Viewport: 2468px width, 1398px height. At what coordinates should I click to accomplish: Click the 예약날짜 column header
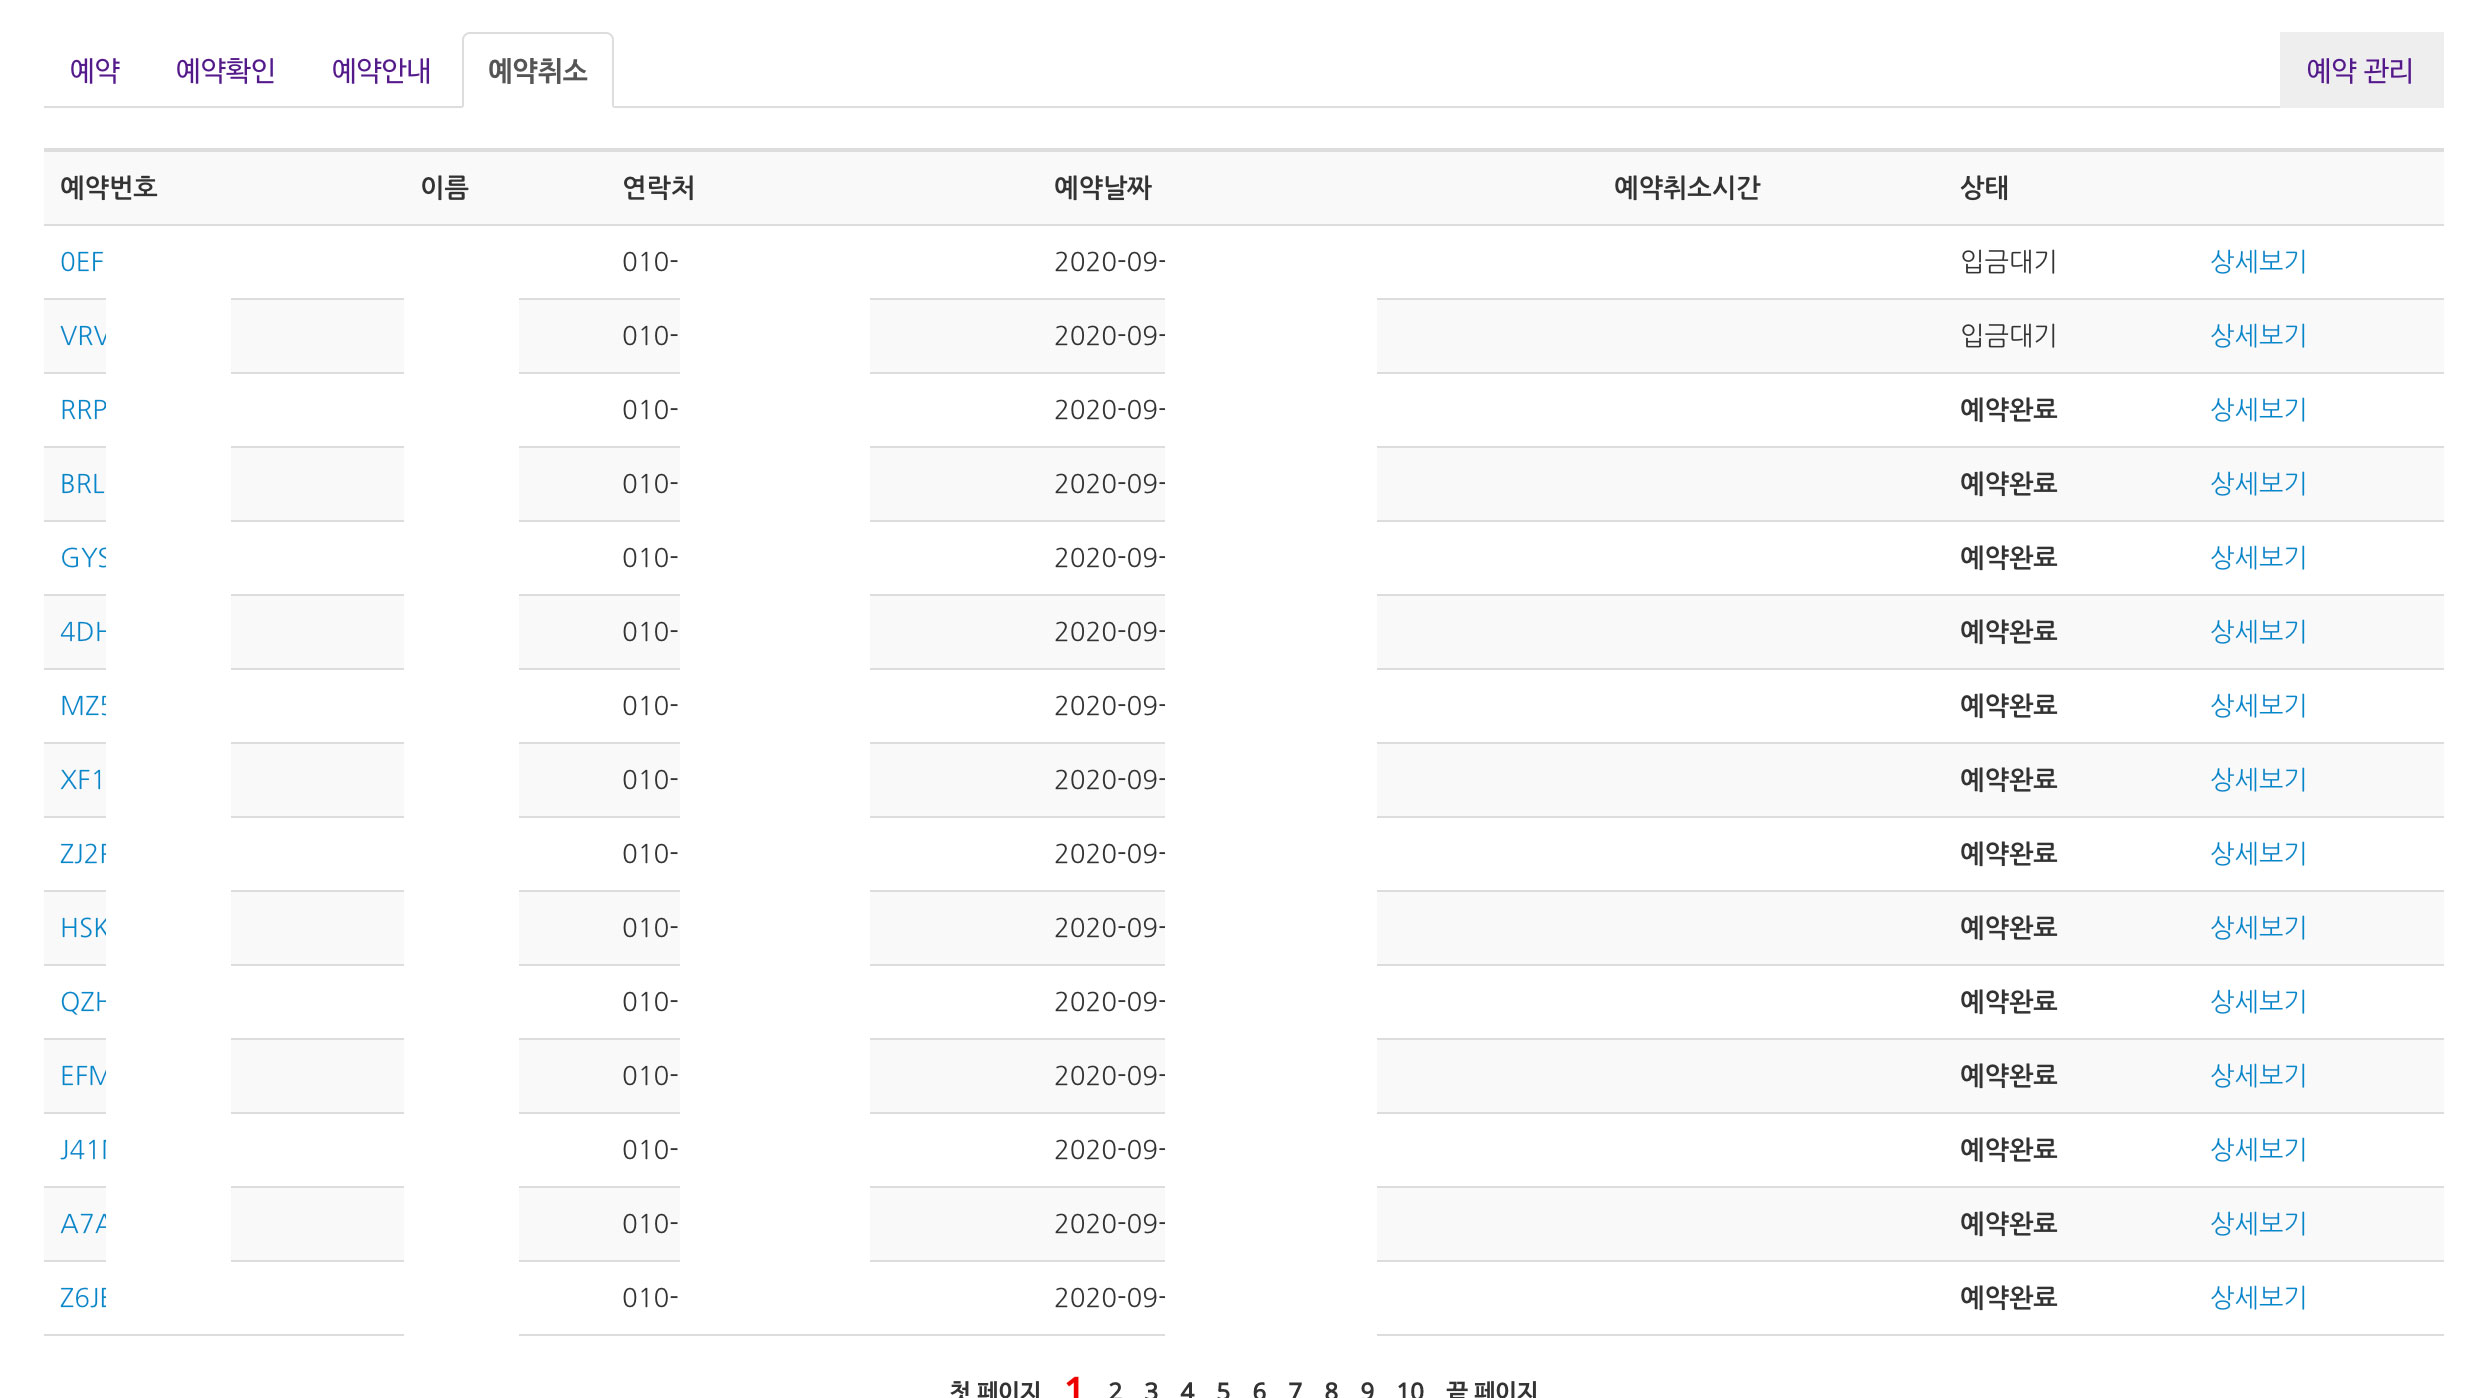(x=1103, y=188)
